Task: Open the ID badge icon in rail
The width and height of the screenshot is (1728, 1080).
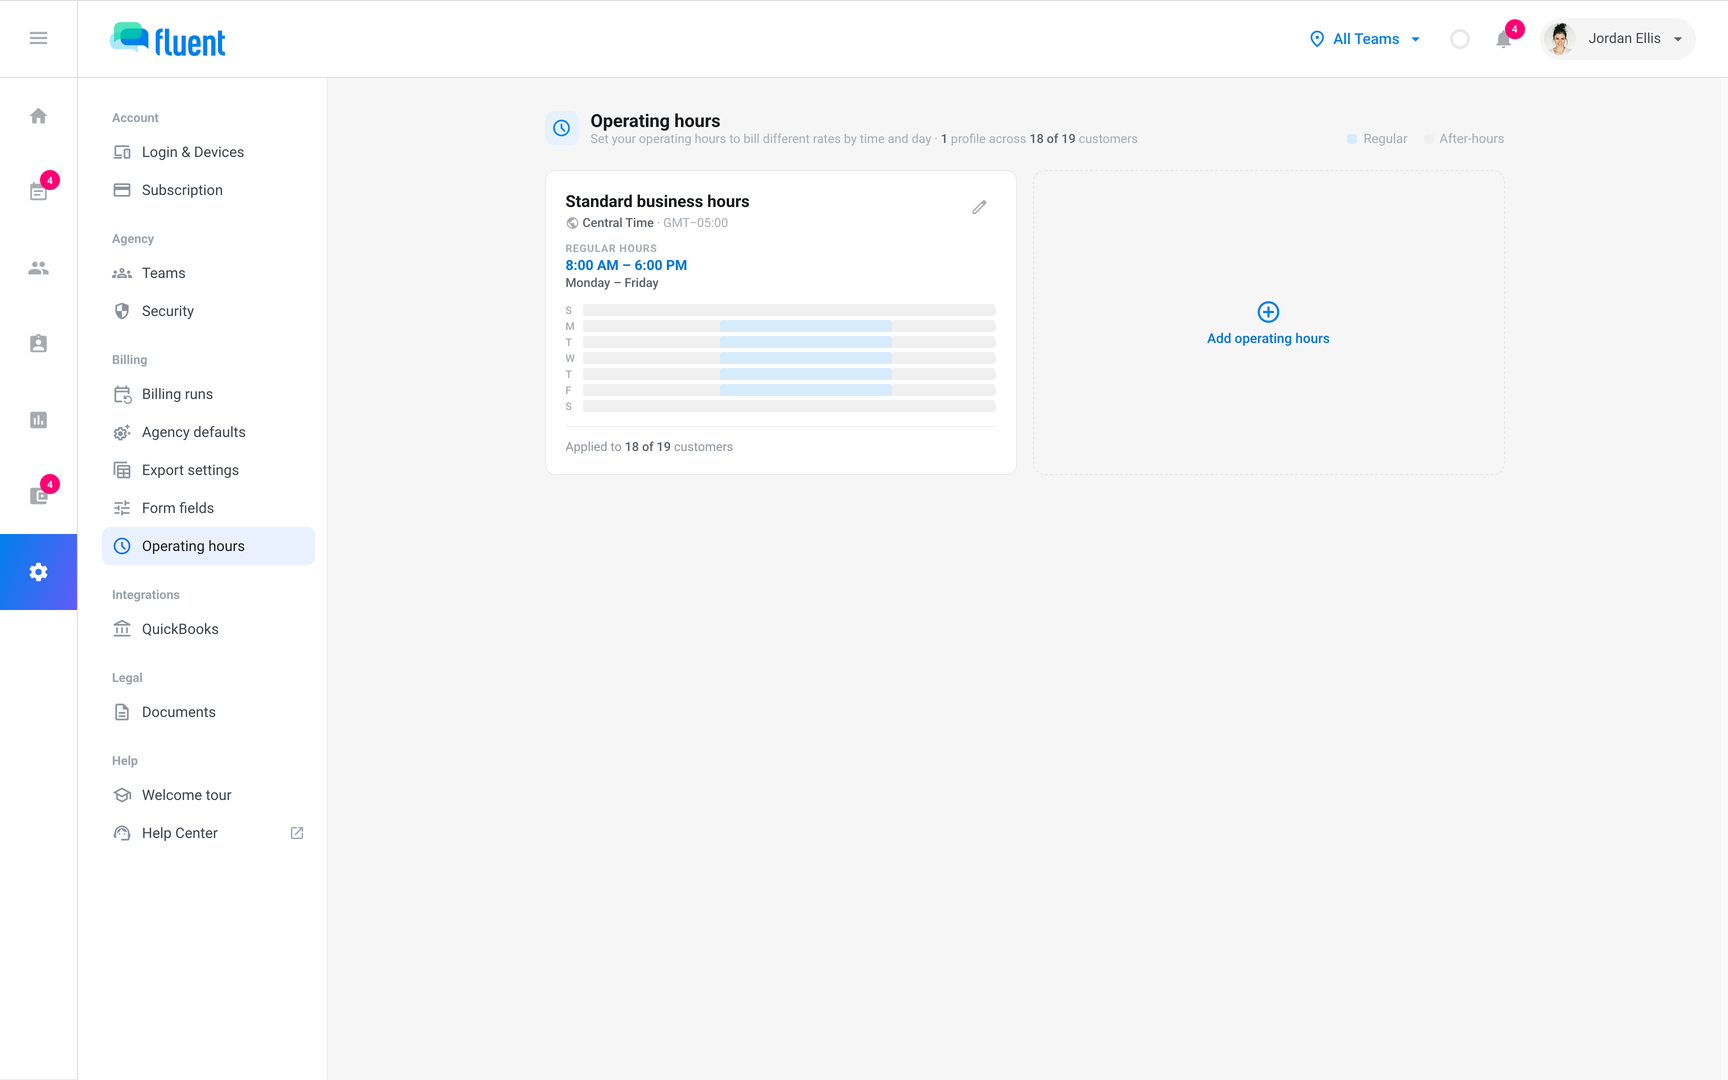Action: point(38,344)
